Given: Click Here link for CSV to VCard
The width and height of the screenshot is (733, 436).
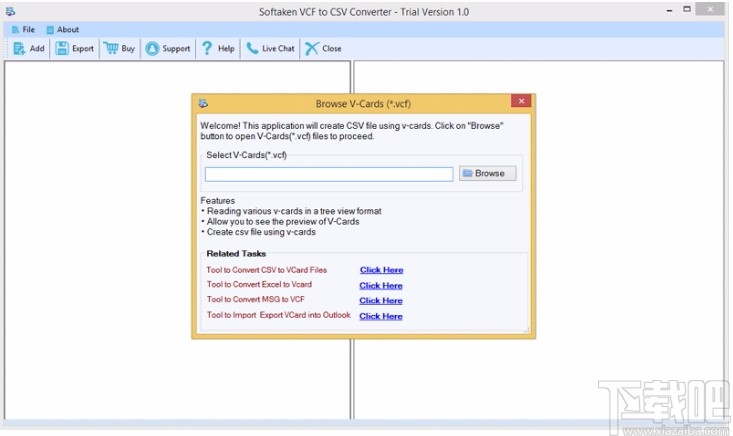Looking at the screenshot, I should coord(381,270).
